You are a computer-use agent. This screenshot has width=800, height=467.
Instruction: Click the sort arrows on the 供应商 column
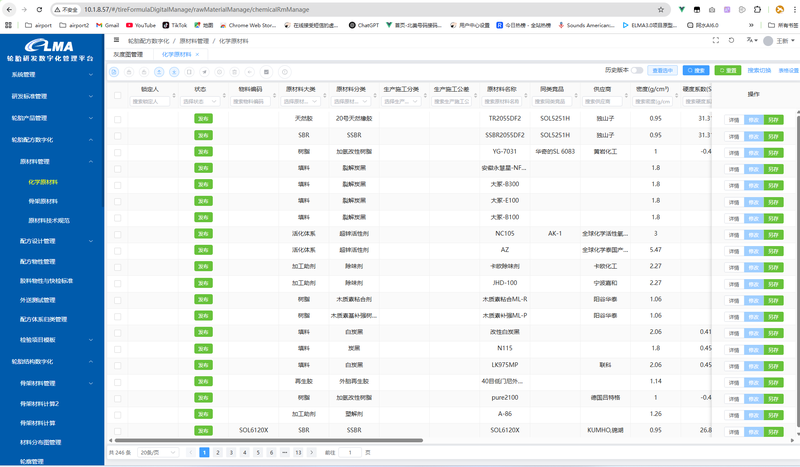pos(627,95)
